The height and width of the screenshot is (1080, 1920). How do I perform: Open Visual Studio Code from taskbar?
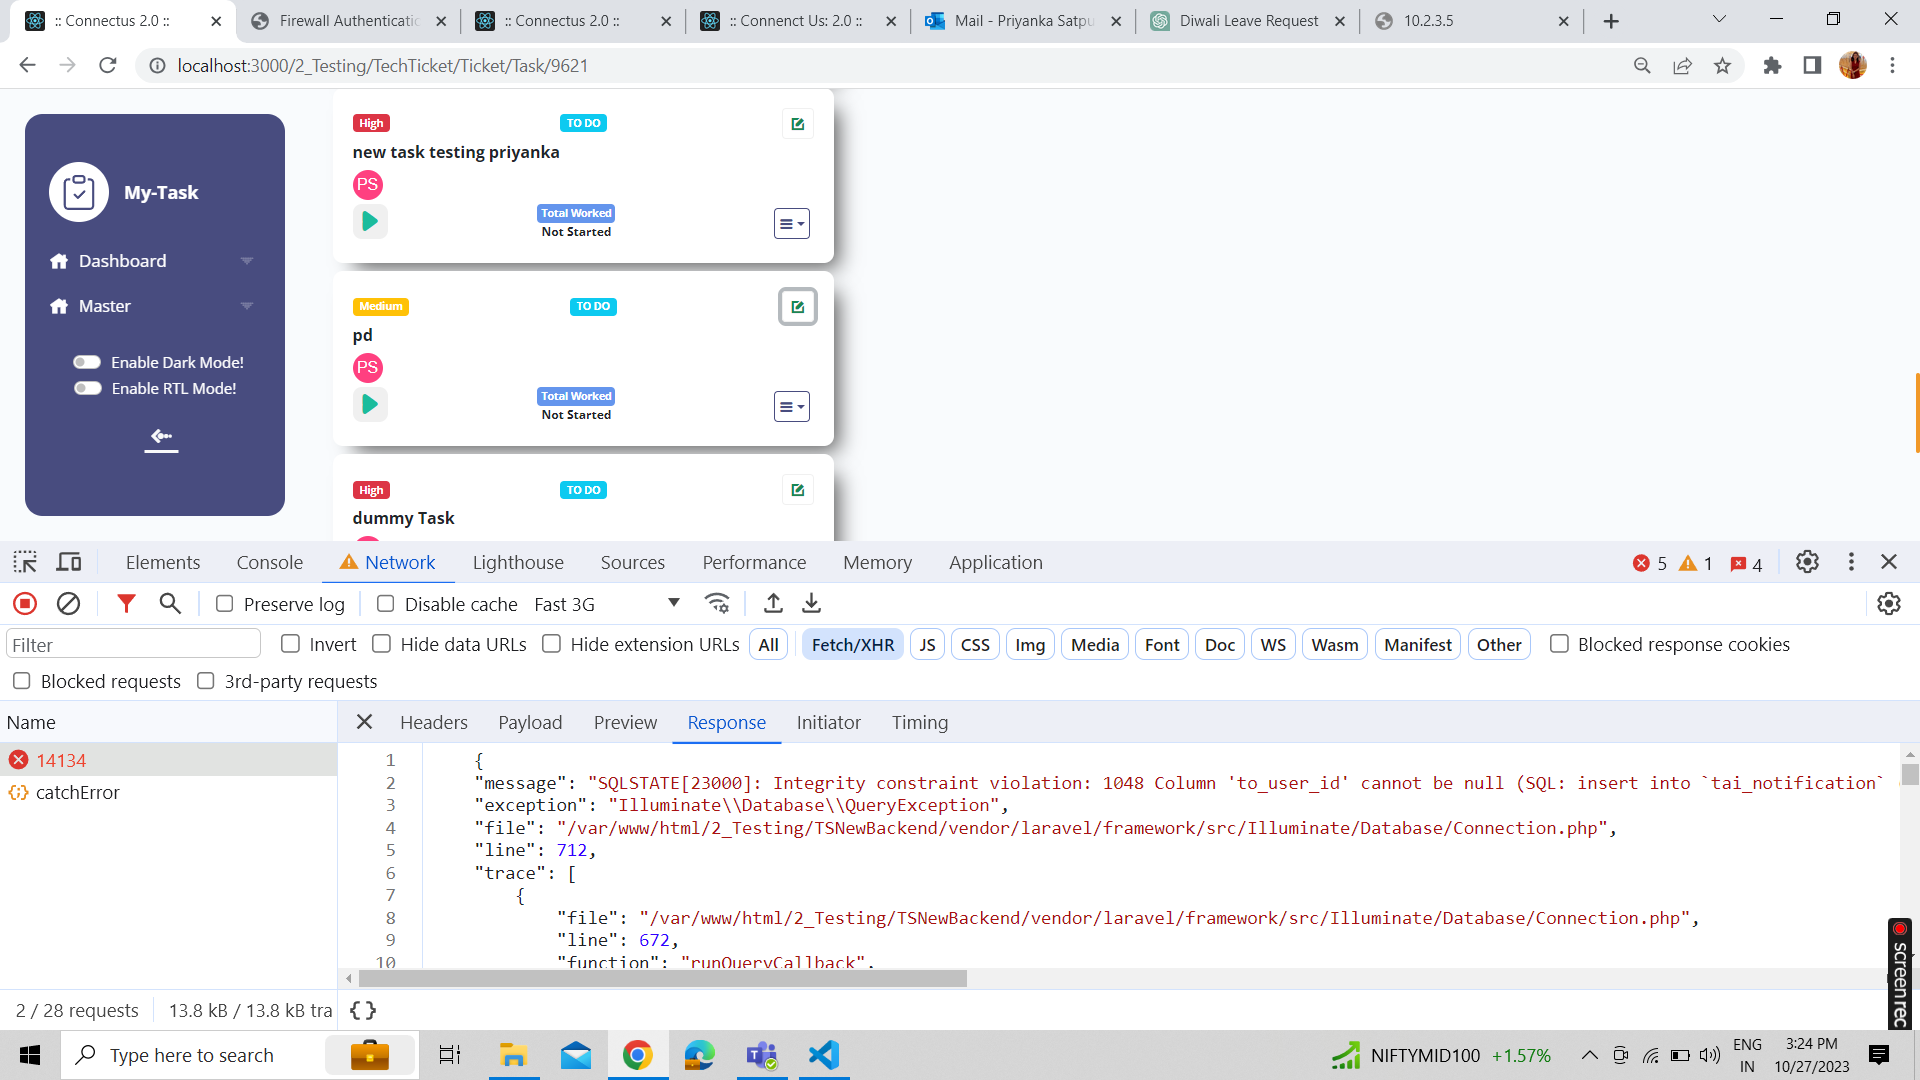point(824,1055)
